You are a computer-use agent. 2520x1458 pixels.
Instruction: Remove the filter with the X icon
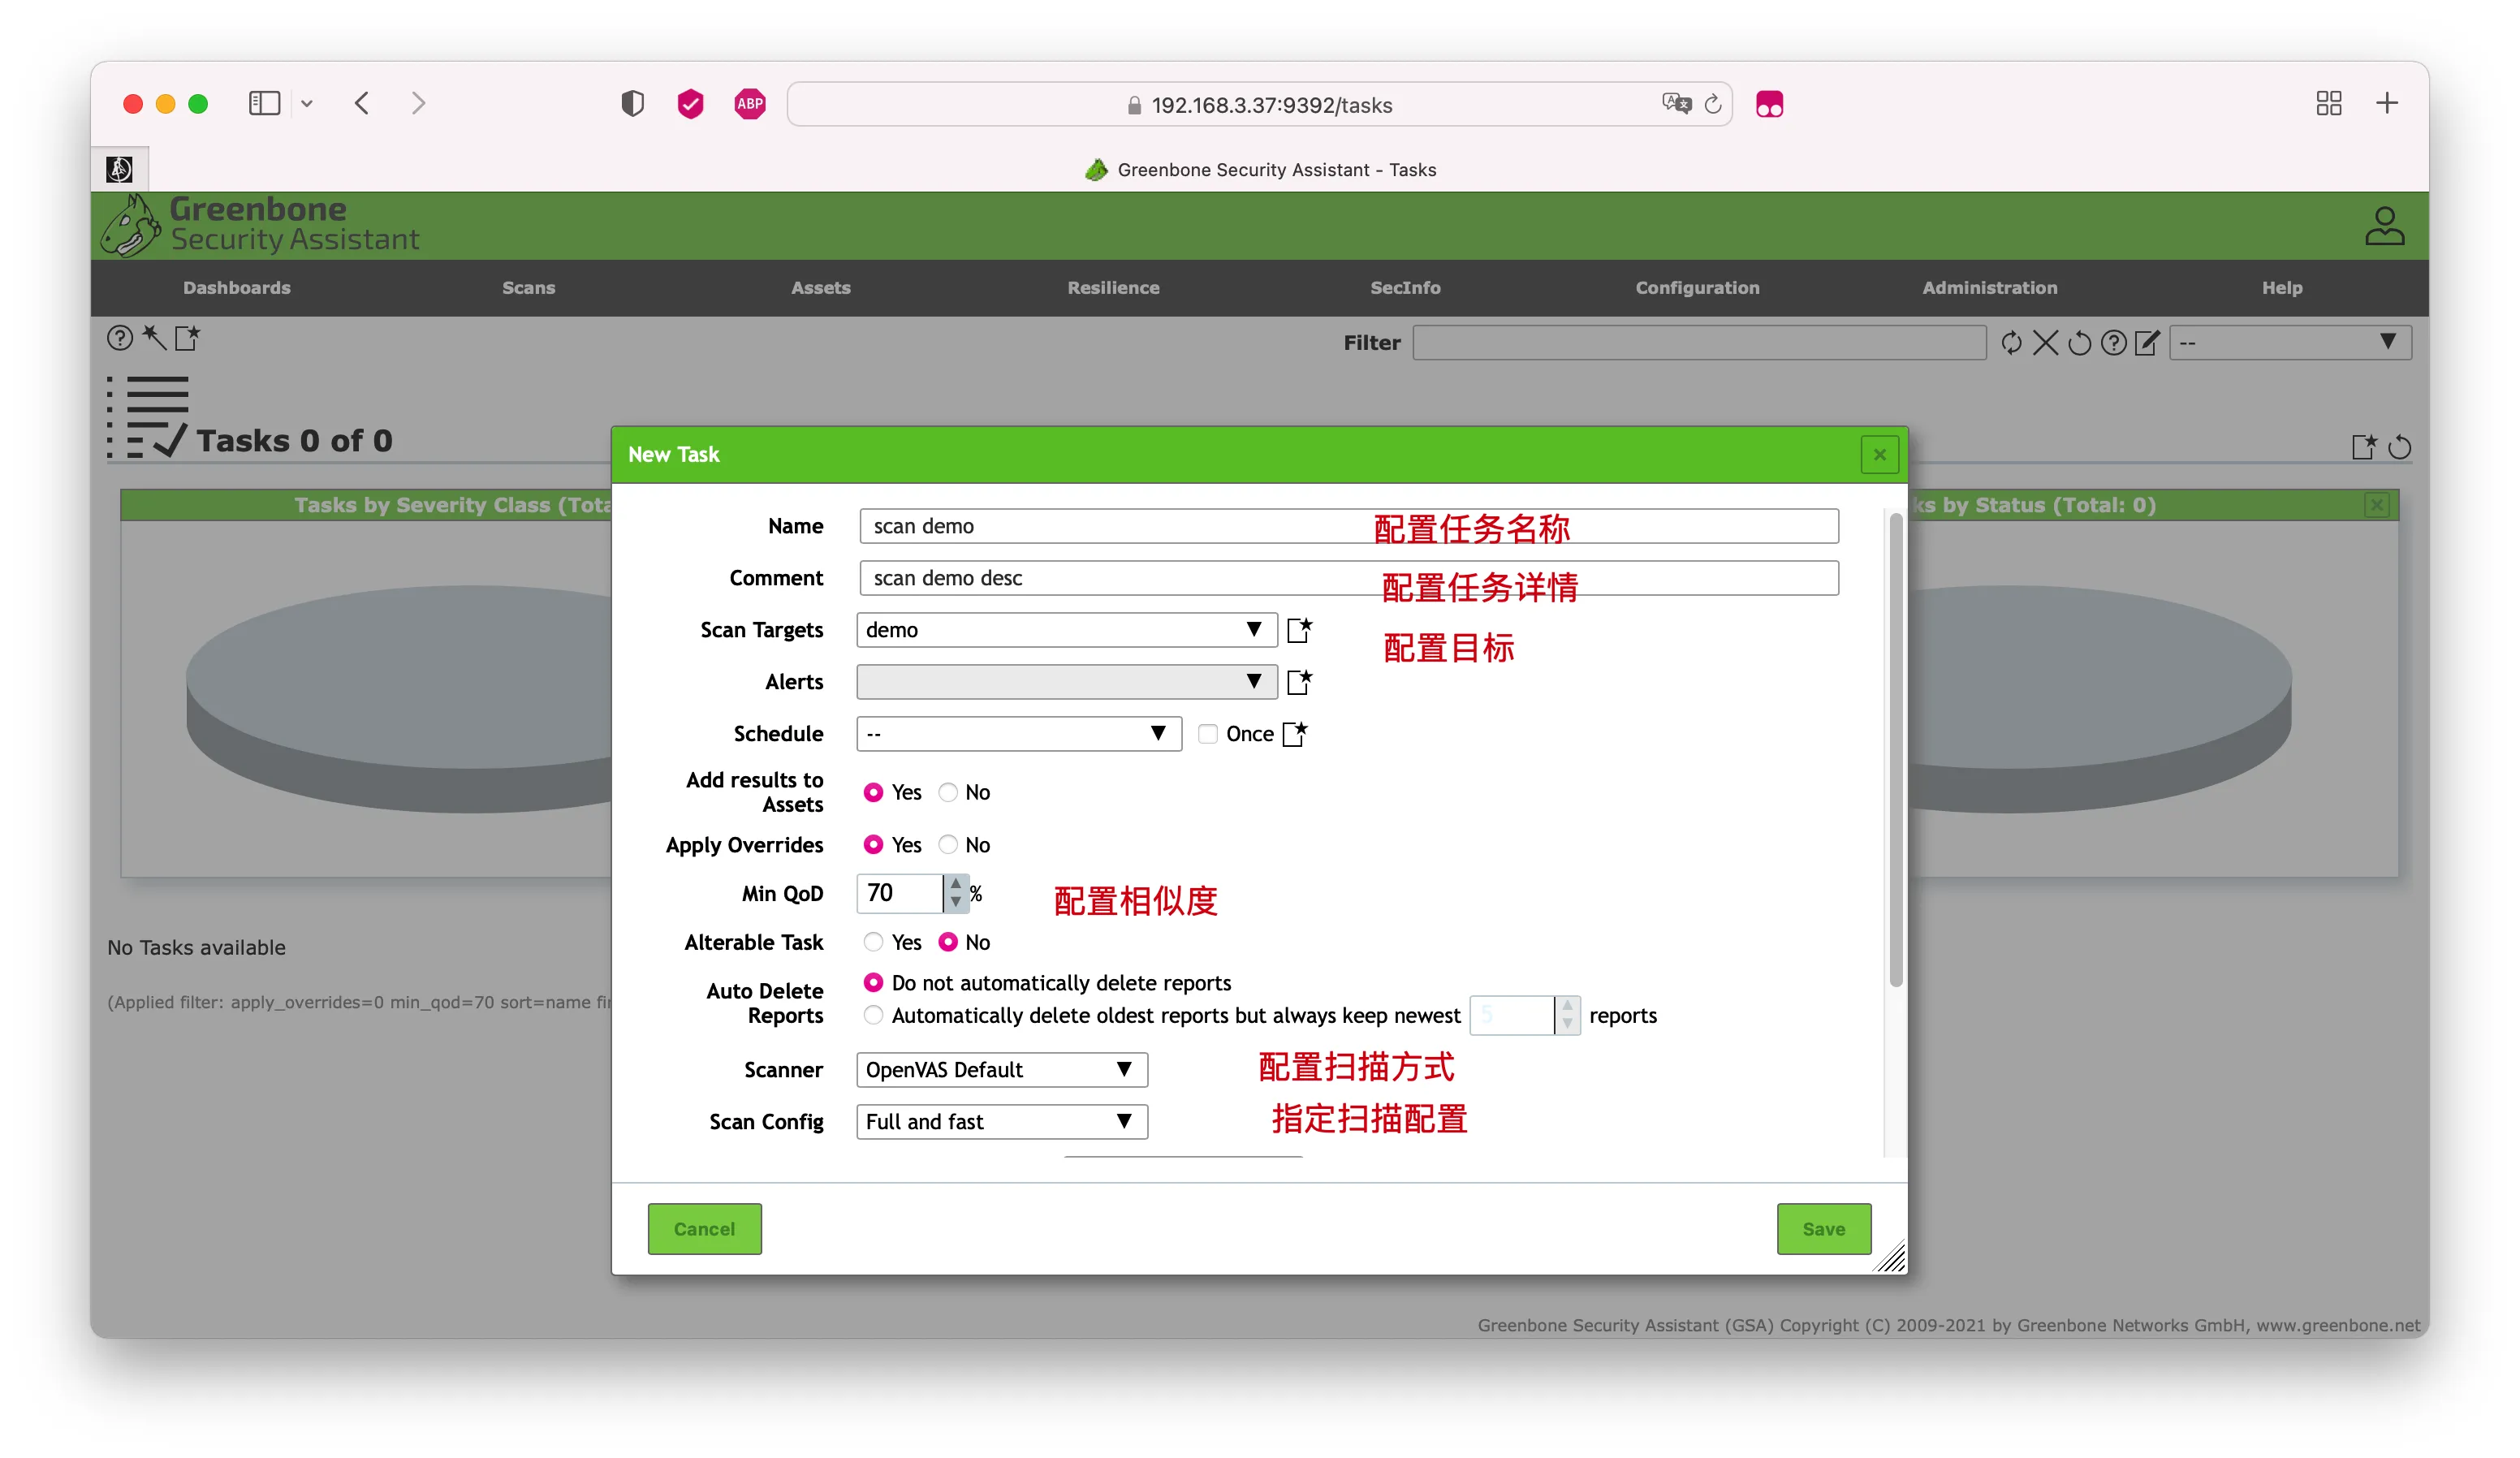(2045, 343)
